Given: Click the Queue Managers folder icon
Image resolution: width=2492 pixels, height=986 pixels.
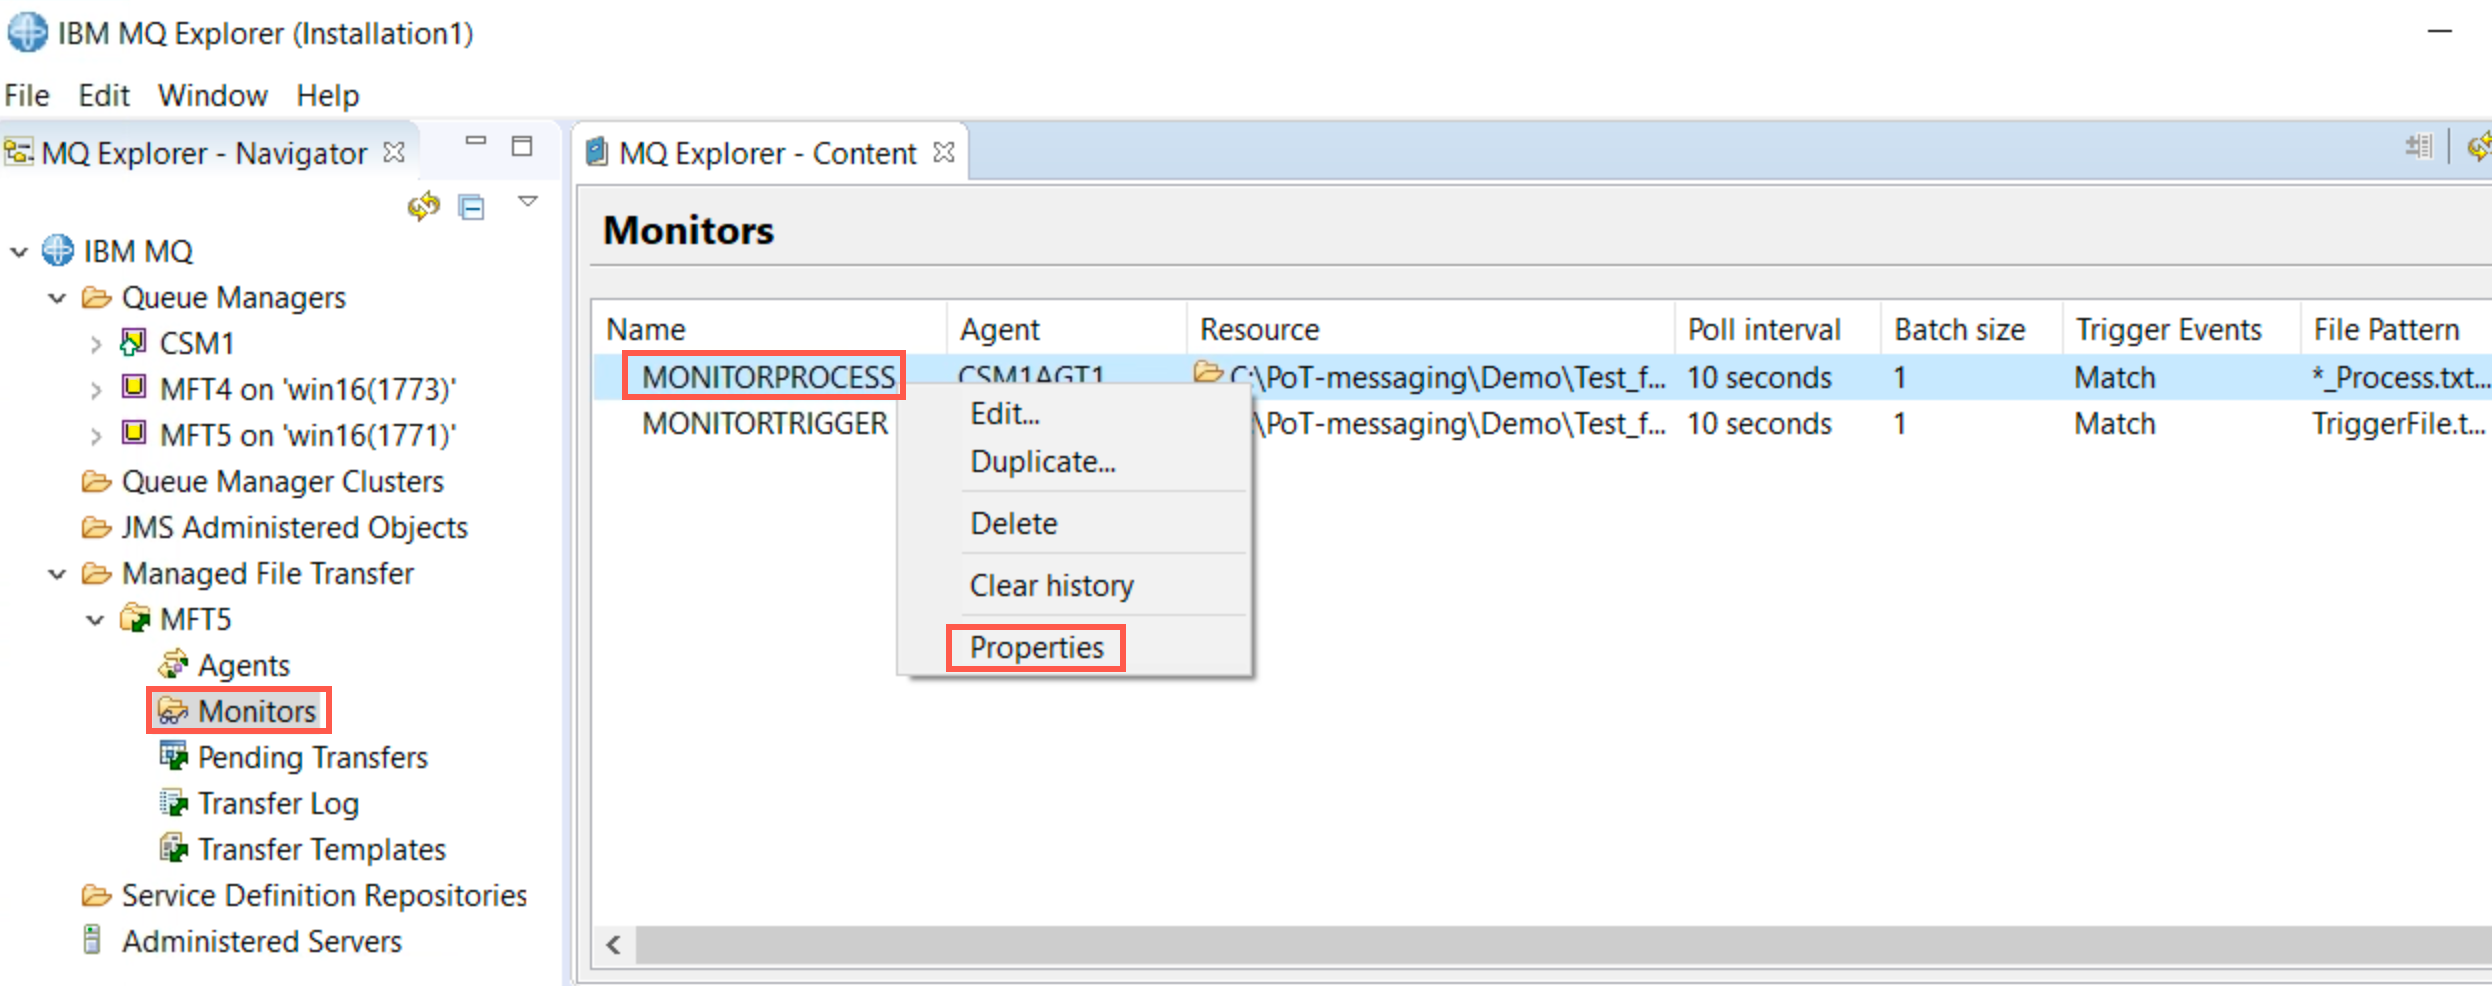Looking at the screenshot, I should [x=97, y=297].
